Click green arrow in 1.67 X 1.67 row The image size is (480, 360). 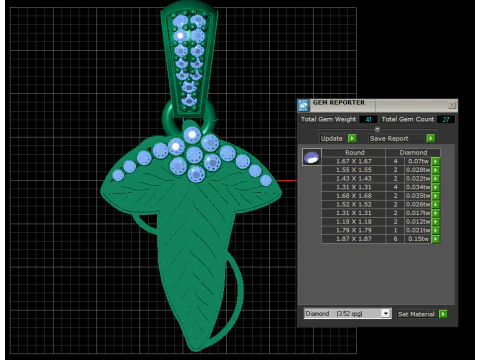[x=436, y=161]
